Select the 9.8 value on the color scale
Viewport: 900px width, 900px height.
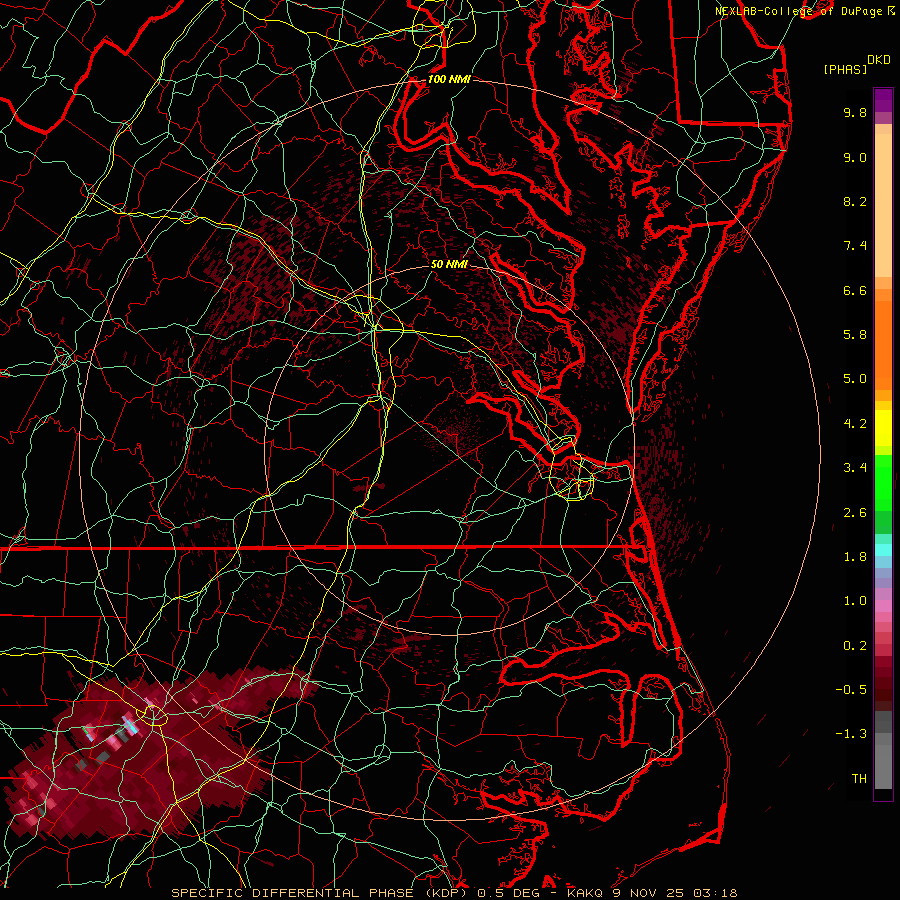click(x=855, y=112)
